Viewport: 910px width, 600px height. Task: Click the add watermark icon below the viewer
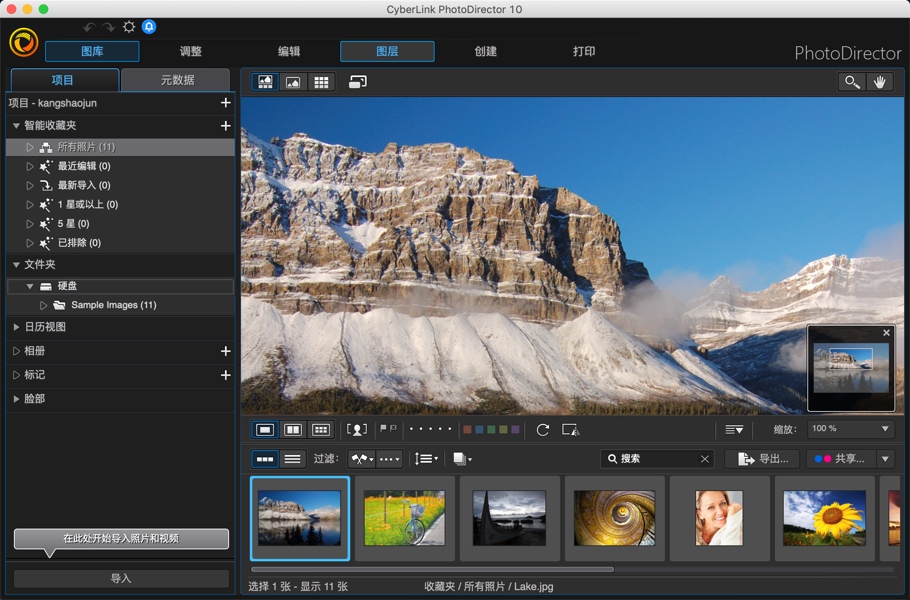click(x=570, y=429)
